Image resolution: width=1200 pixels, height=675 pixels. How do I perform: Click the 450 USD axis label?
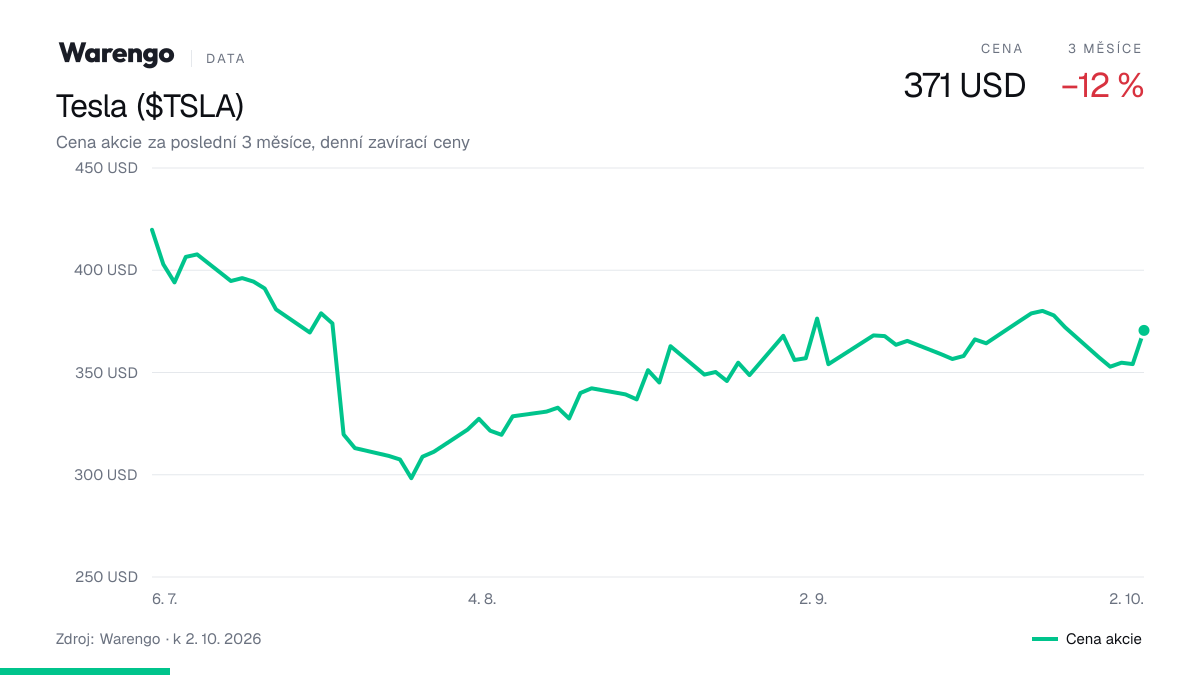coord(107,168)
